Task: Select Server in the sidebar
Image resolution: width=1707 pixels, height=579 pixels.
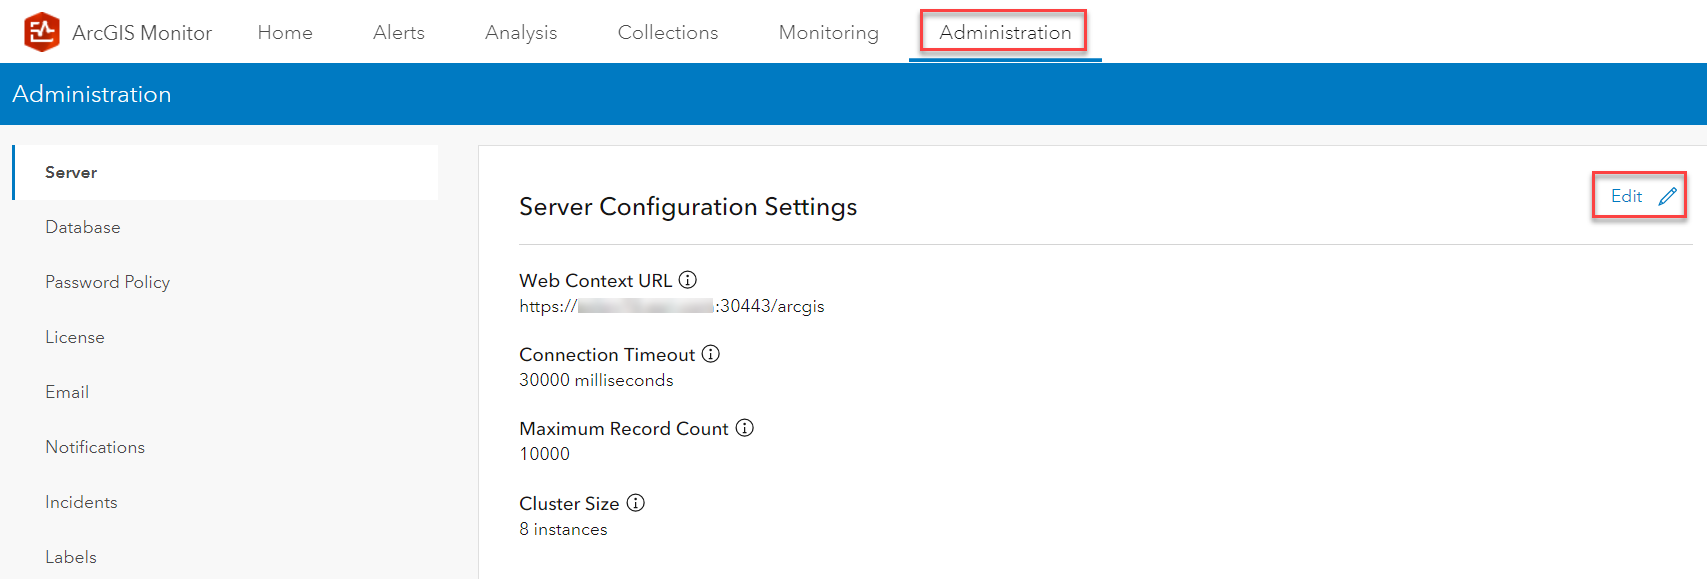Action: coord(71,172)
